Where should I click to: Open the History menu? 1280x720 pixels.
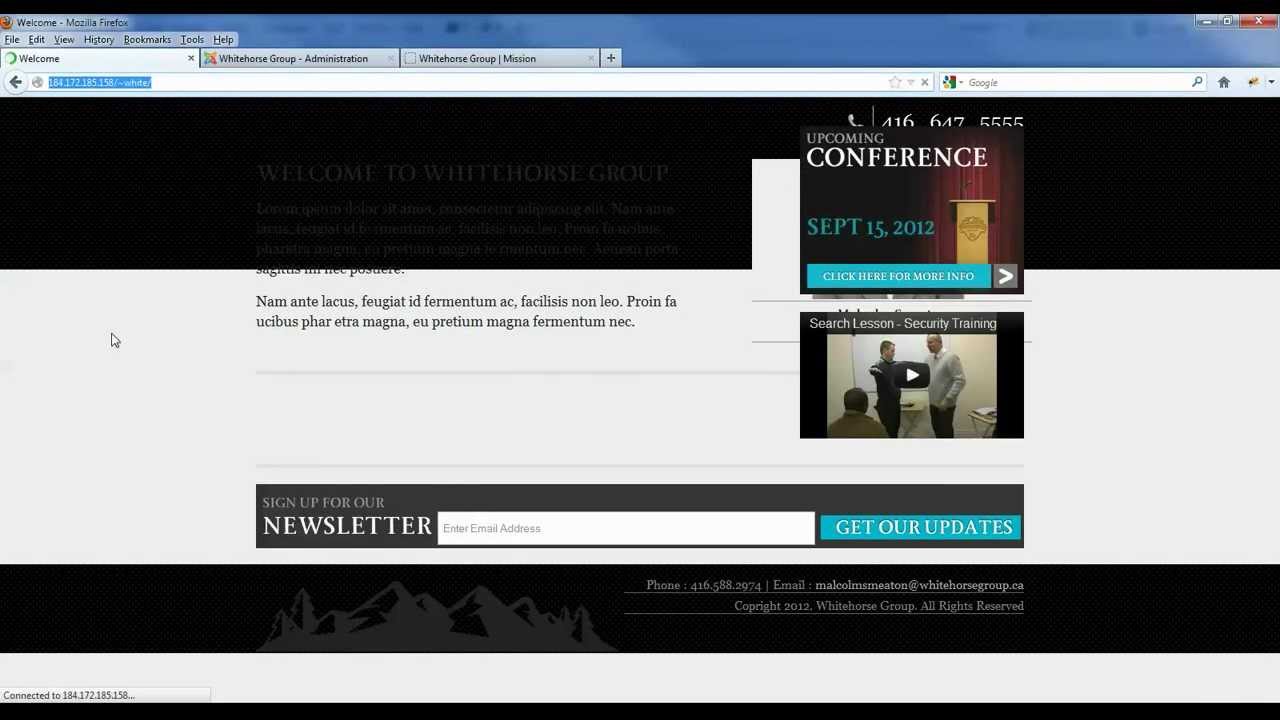[x=99, y=40]
